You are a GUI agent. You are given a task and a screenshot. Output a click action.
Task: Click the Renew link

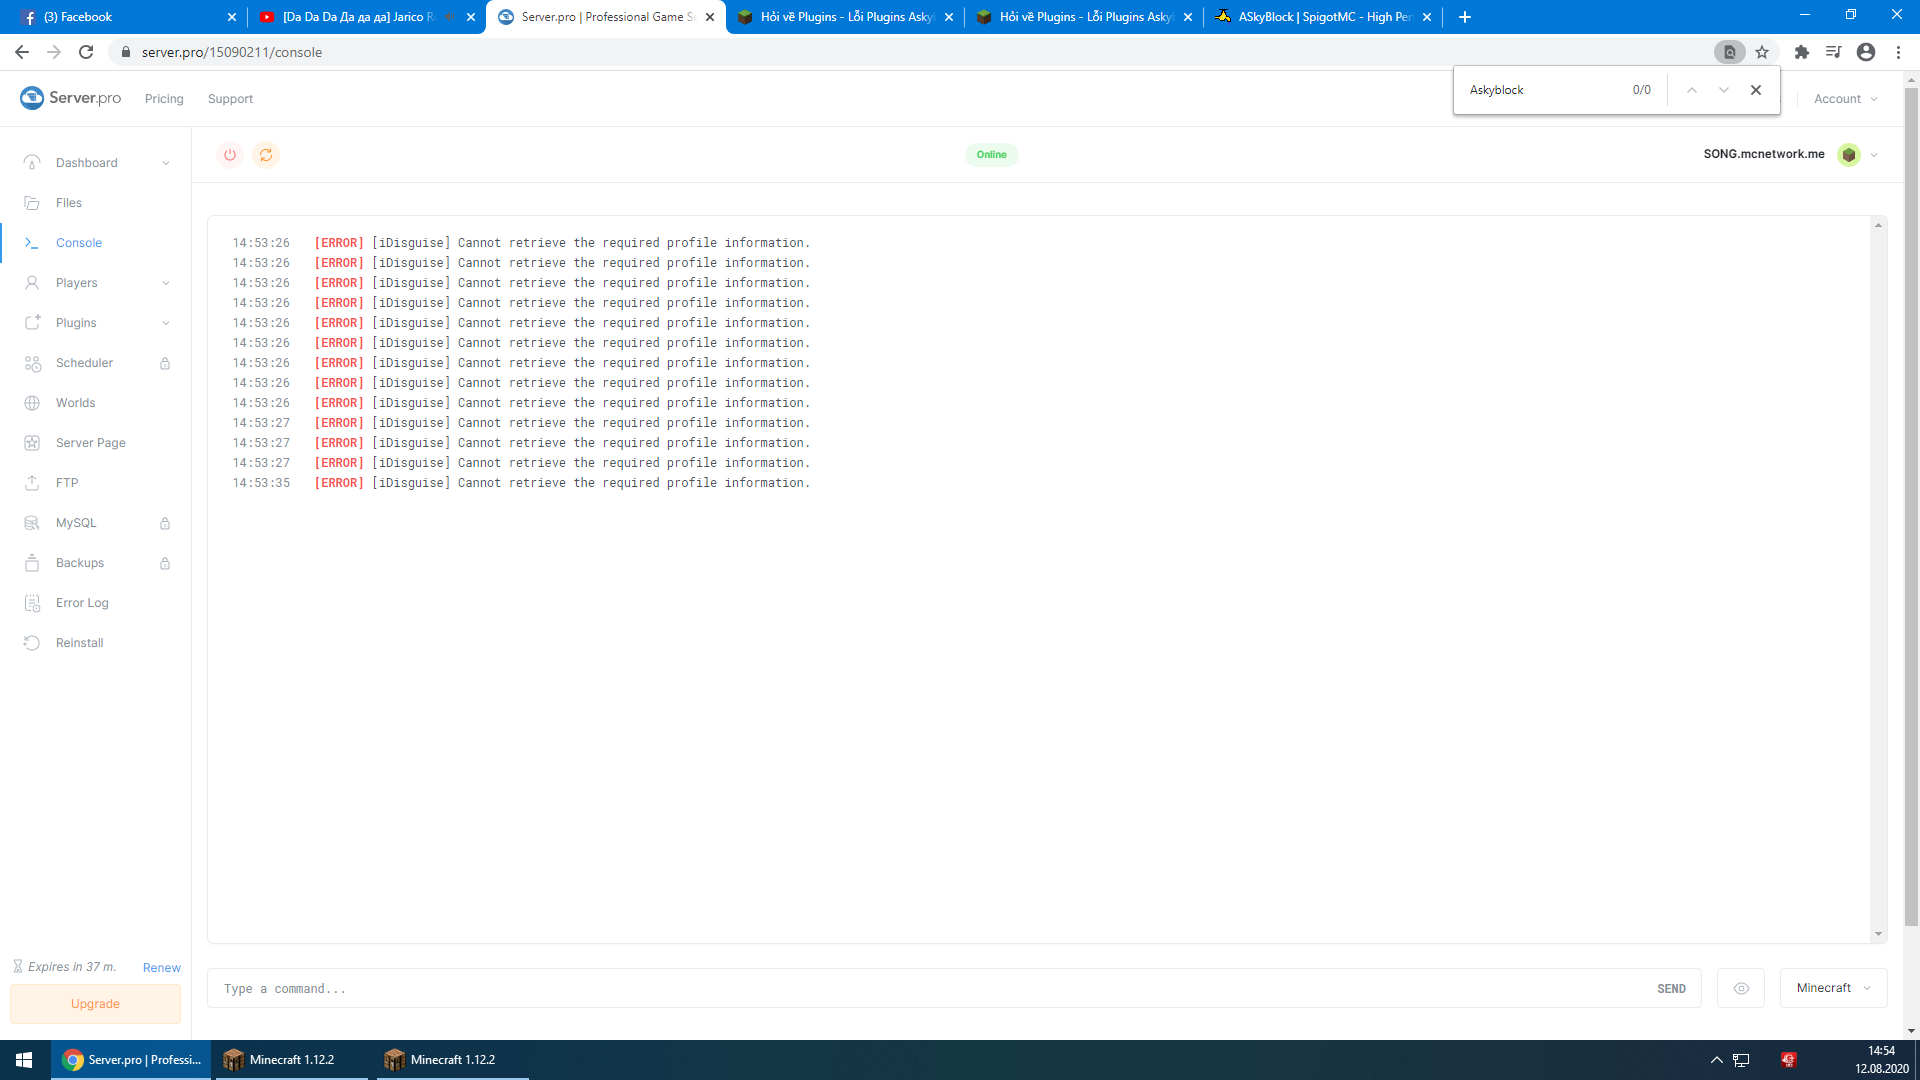(x=162, y=968)
